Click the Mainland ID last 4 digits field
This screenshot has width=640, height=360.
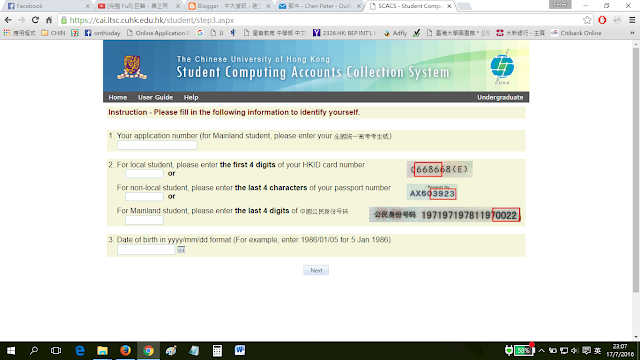tap(144, 220)
